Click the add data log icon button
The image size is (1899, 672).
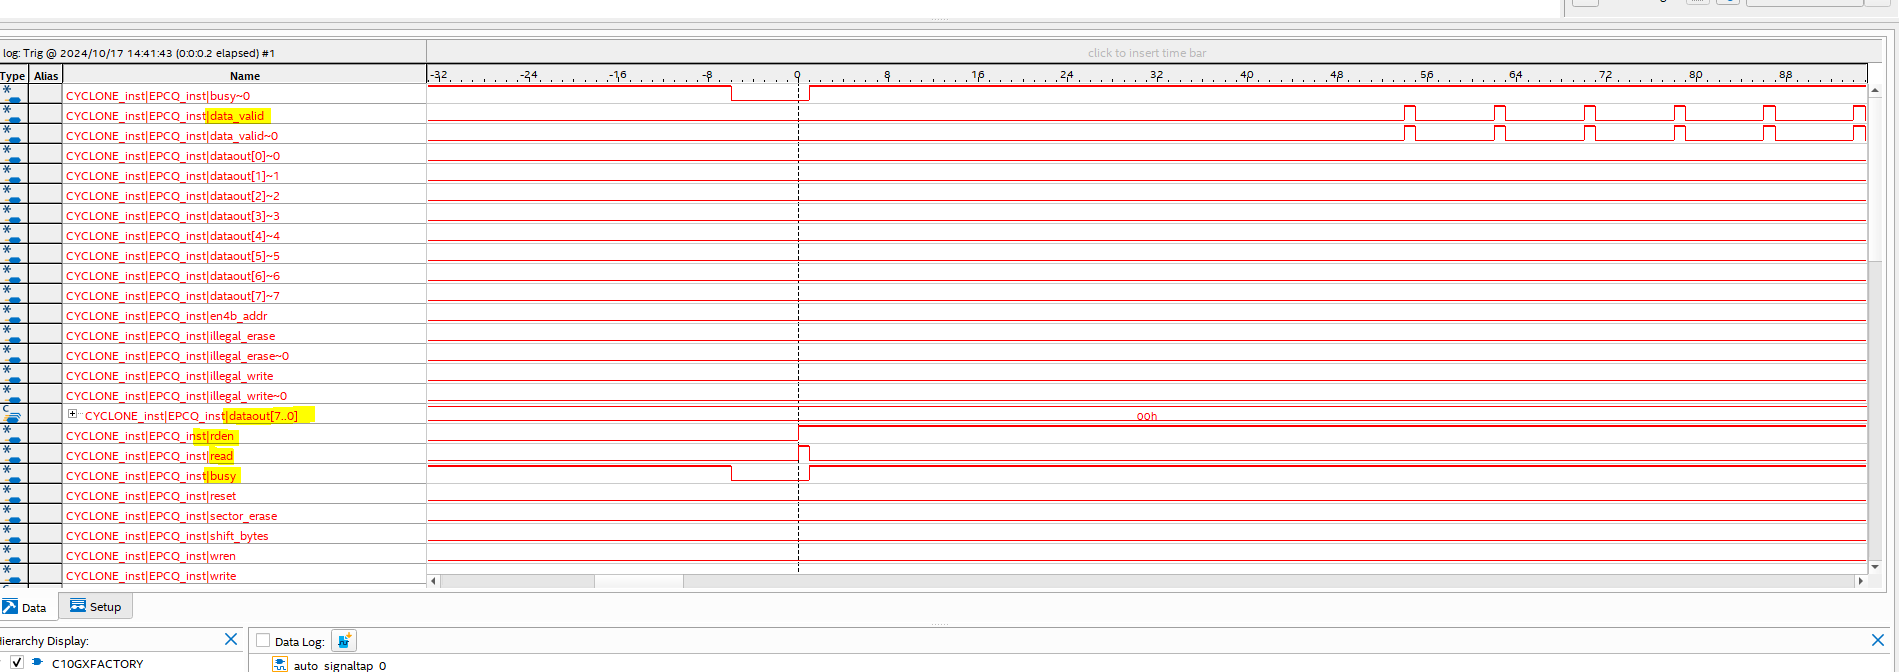tap(344, 641)
